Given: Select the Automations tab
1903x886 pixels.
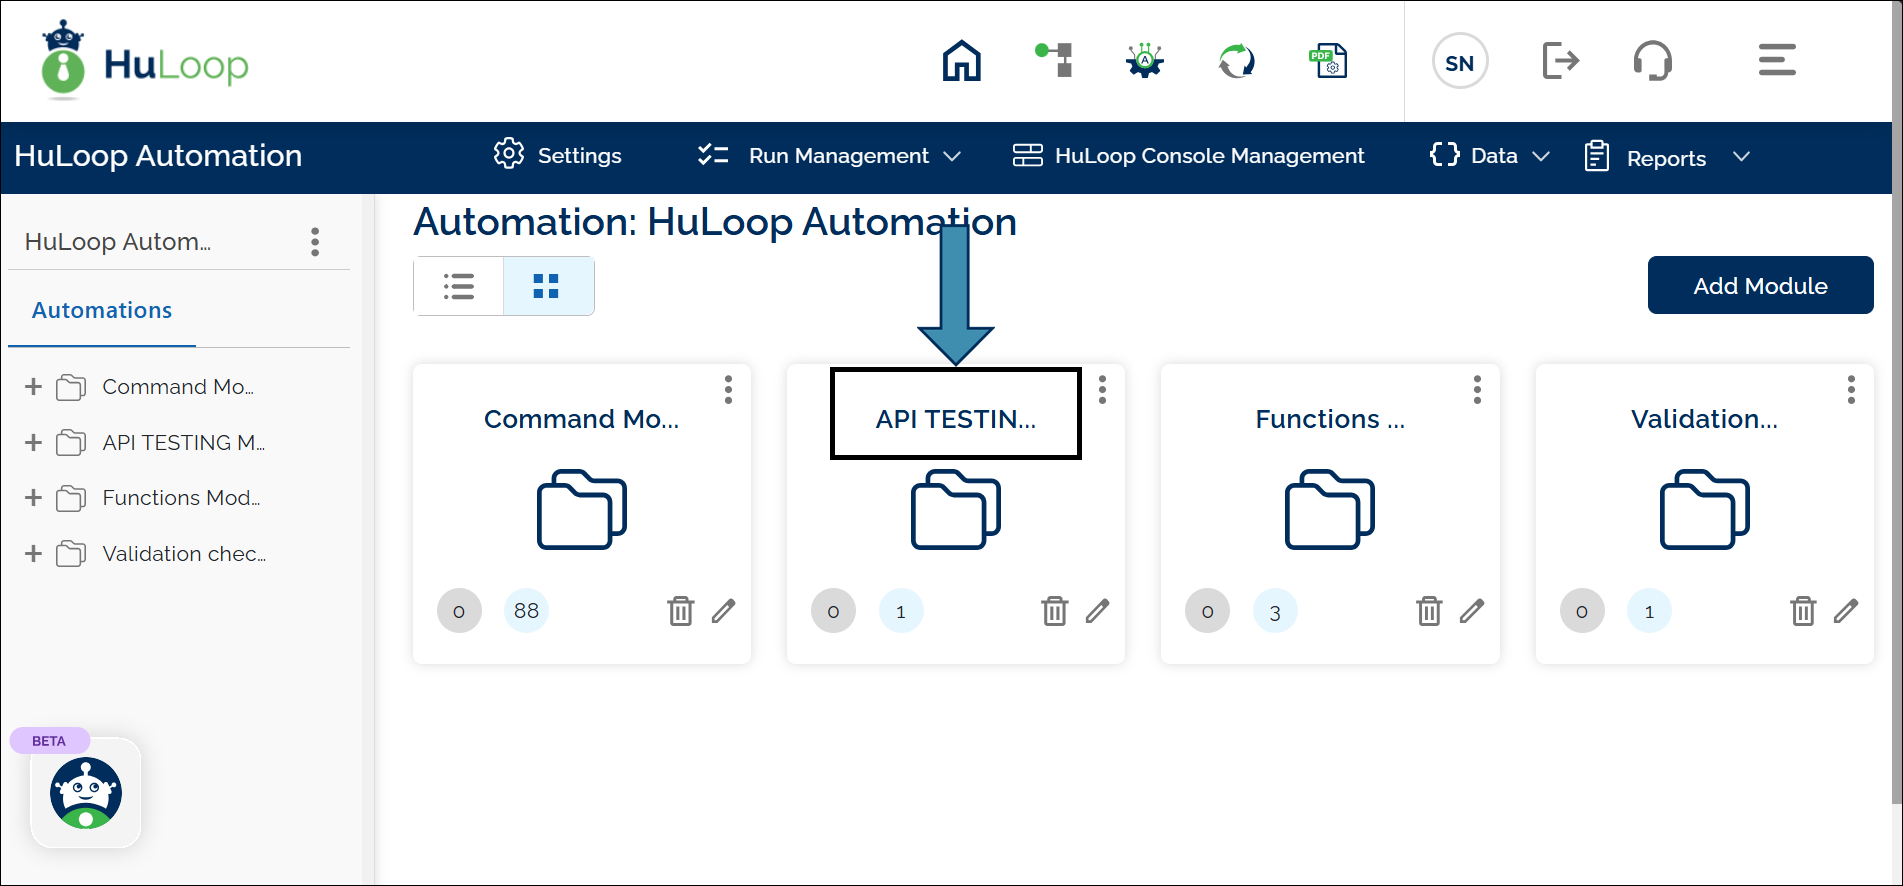Looking at the screenshot, I should point(102,311).
